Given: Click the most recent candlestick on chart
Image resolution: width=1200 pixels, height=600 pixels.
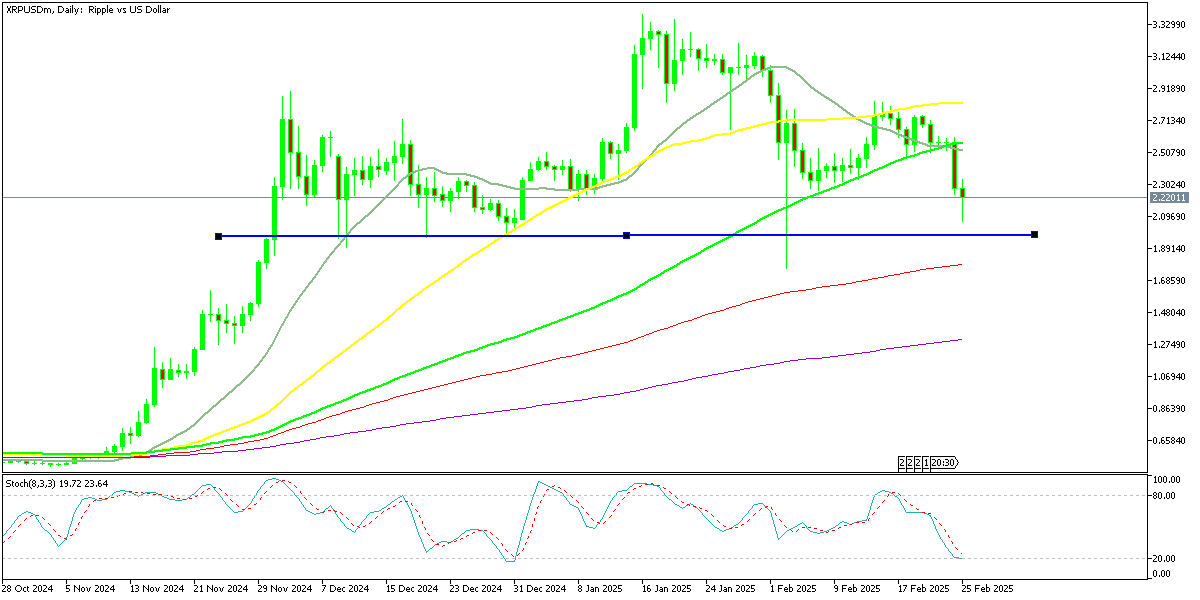Looking at the screenshot, I should (963, 193).
